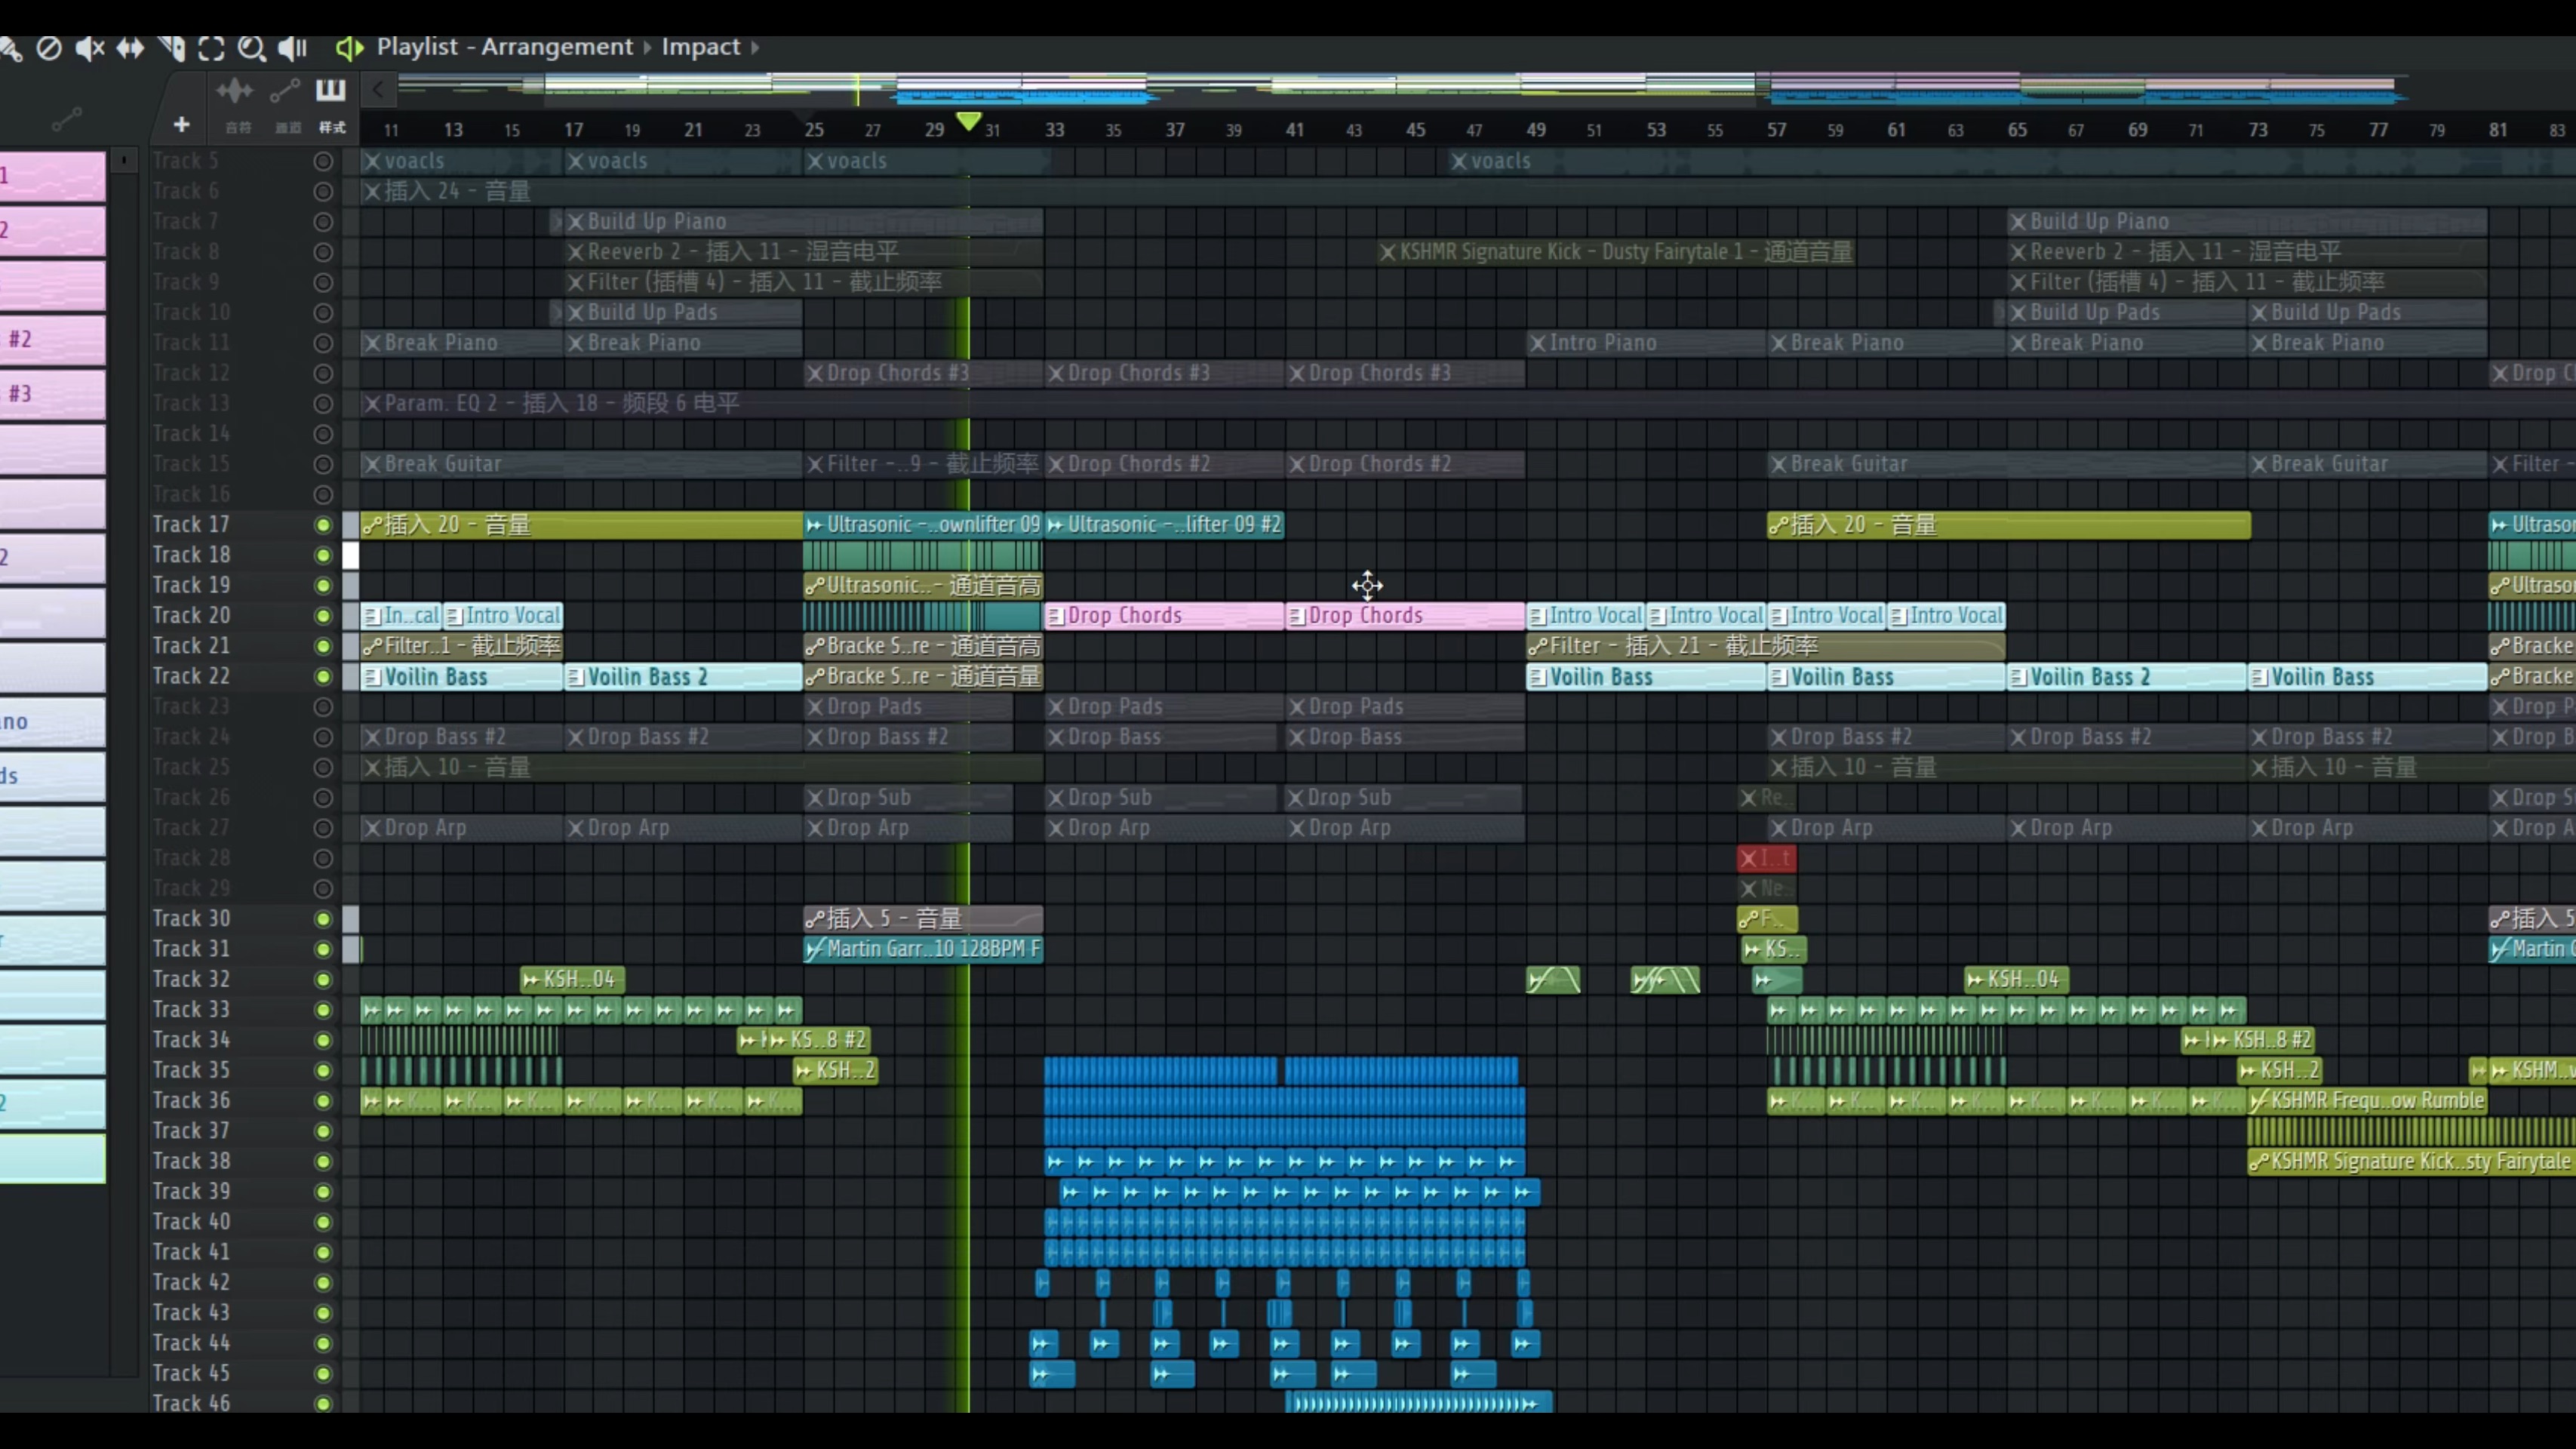Select the pink Drop Chords clip on Track 20

(x=1163, y=616)
